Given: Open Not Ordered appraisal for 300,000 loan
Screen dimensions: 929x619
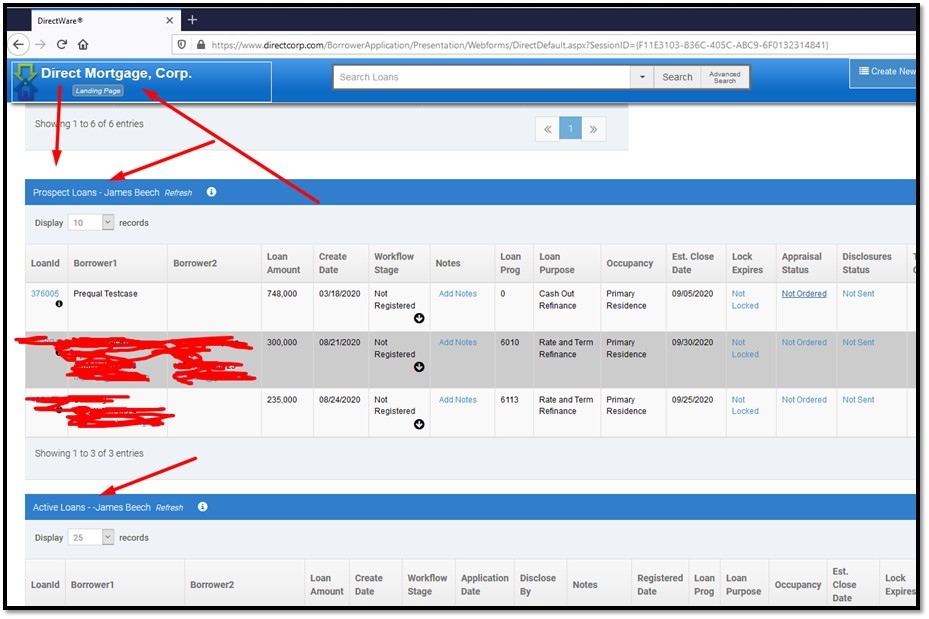Looking at the screenshot, I should coord(803,342).
